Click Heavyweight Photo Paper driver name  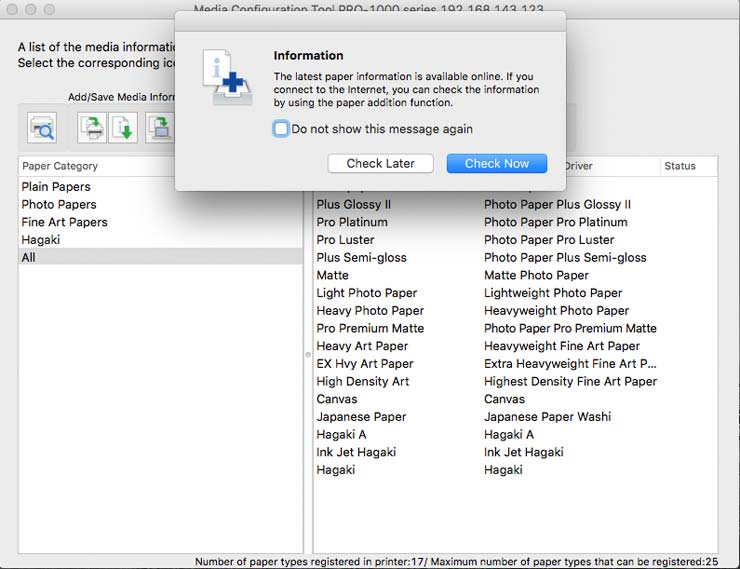pyautogui.click(x=556, y=310)
